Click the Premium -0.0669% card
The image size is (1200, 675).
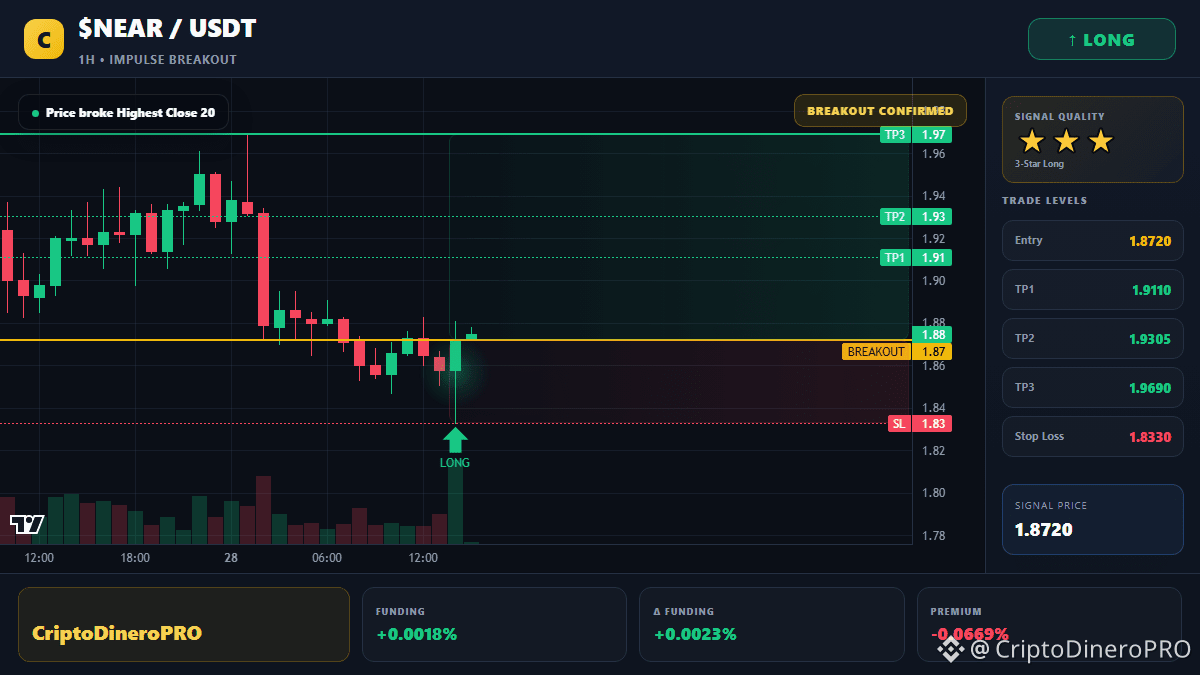(1049, 624)
